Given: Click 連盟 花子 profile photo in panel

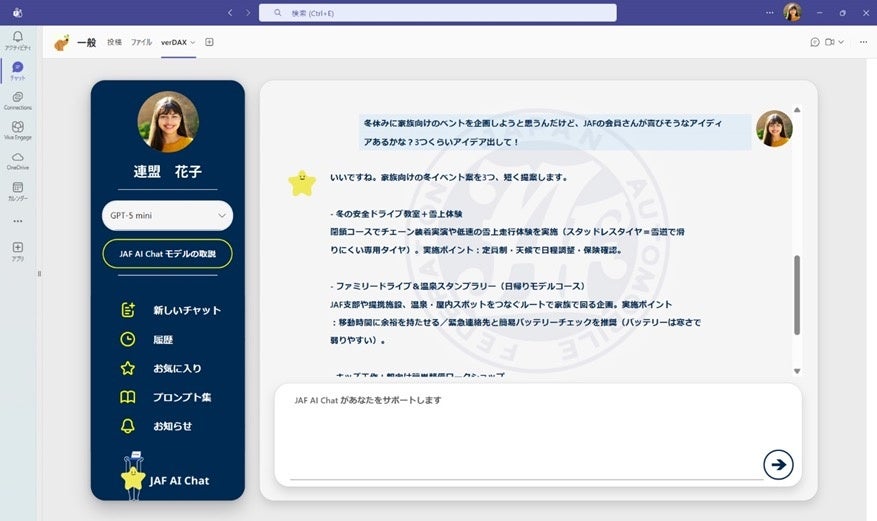Looking at the screenshot, I should point(168,122).
